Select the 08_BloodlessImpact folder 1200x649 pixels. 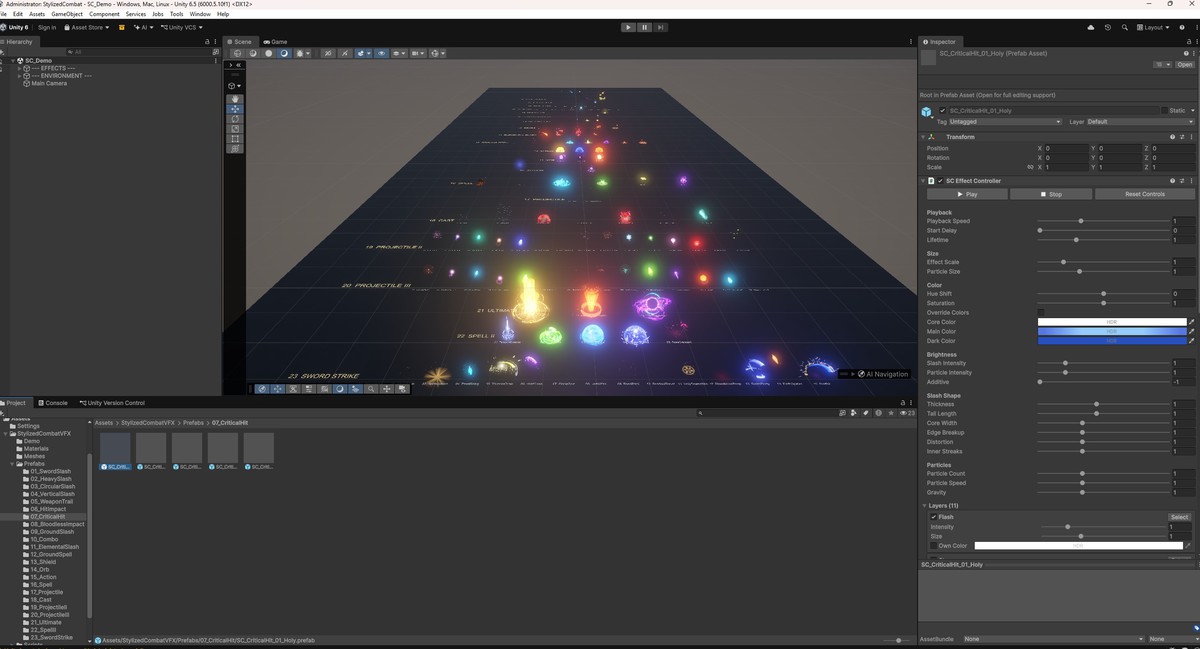click(x=57, y=524)
